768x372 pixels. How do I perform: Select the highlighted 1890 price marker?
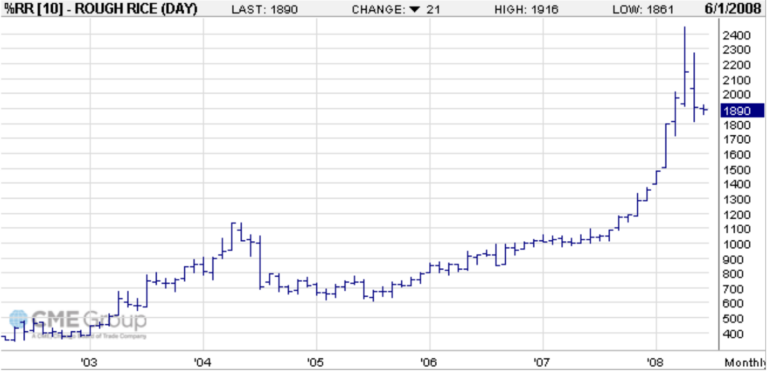(743, 111)
